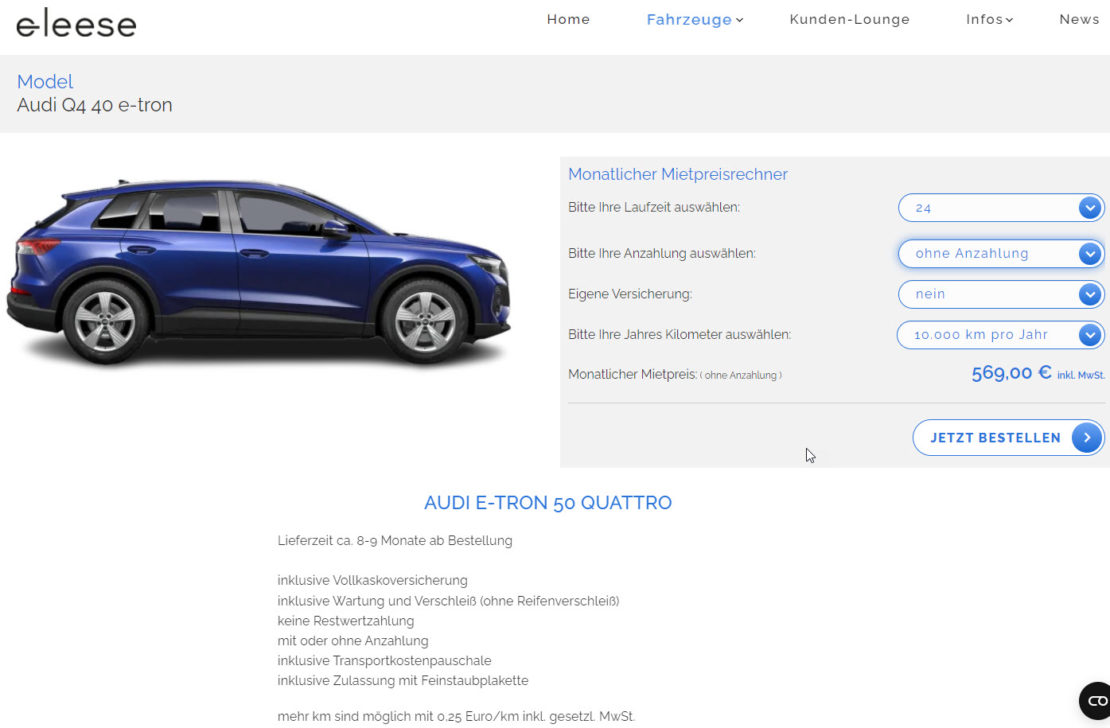Open the Kunden-Lounge page

[x=849, y=19]
